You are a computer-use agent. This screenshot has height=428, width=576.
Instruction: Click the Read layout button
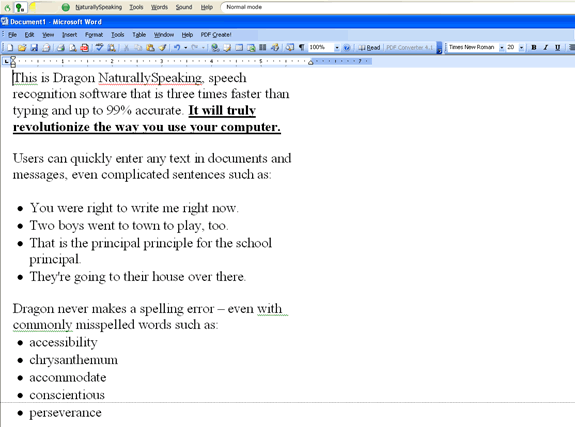pos(370,47)
